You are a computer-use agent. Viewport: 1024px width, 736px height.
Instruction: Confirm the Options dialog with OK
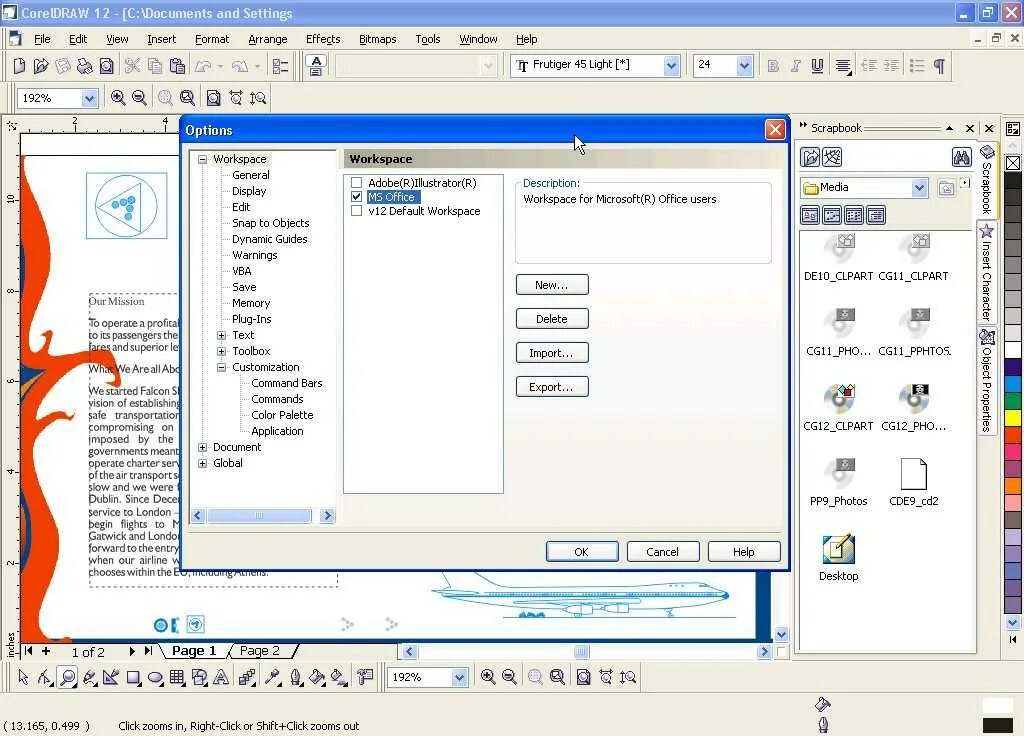coord(582,552)
